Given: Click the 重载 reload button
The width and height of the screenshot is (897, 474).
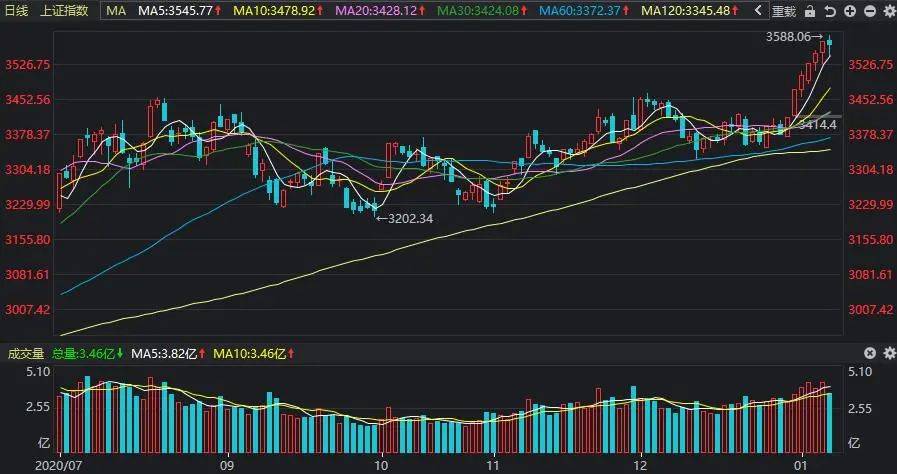Looking at the screenshot, I should (785, 12).
